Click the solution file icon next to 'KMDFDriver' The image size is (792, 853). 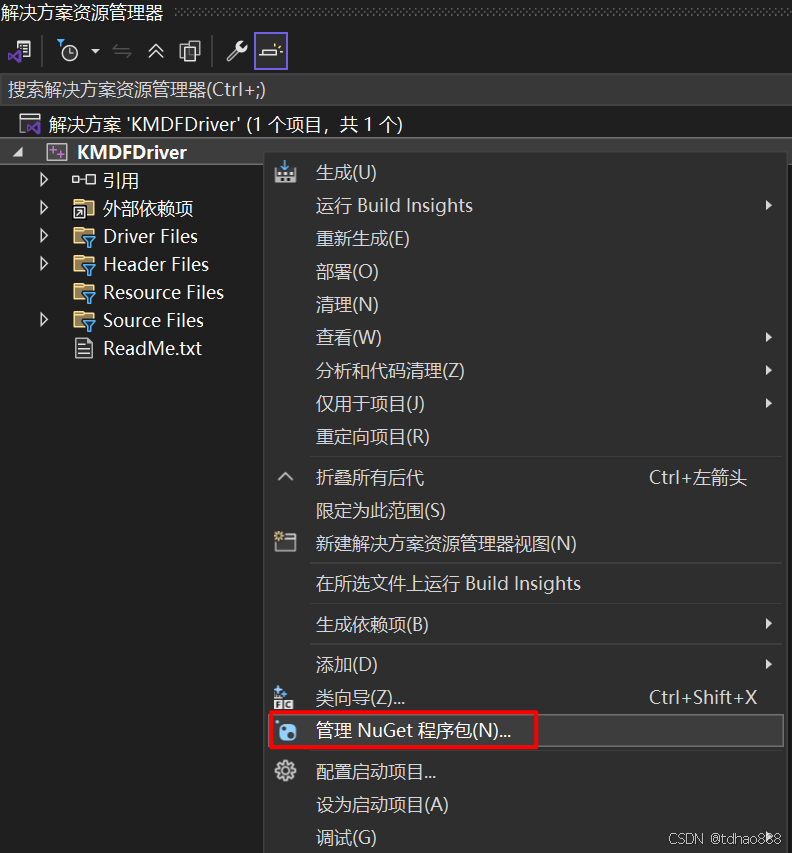(x=30, y=124)
